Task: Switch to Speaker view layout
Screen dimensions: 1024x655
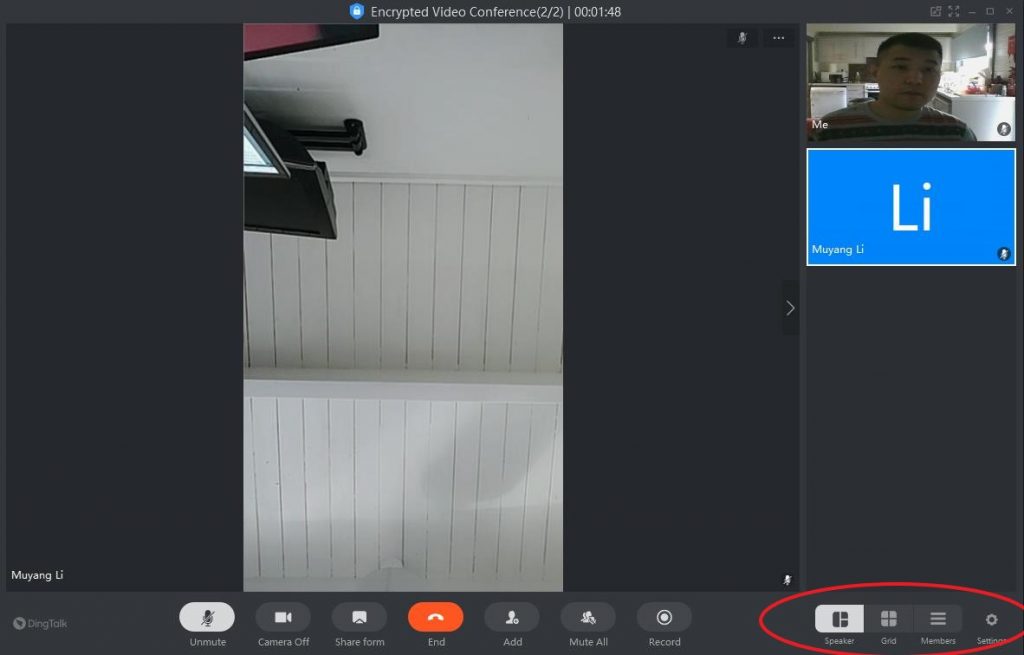Action: click(x=839, y=619)
